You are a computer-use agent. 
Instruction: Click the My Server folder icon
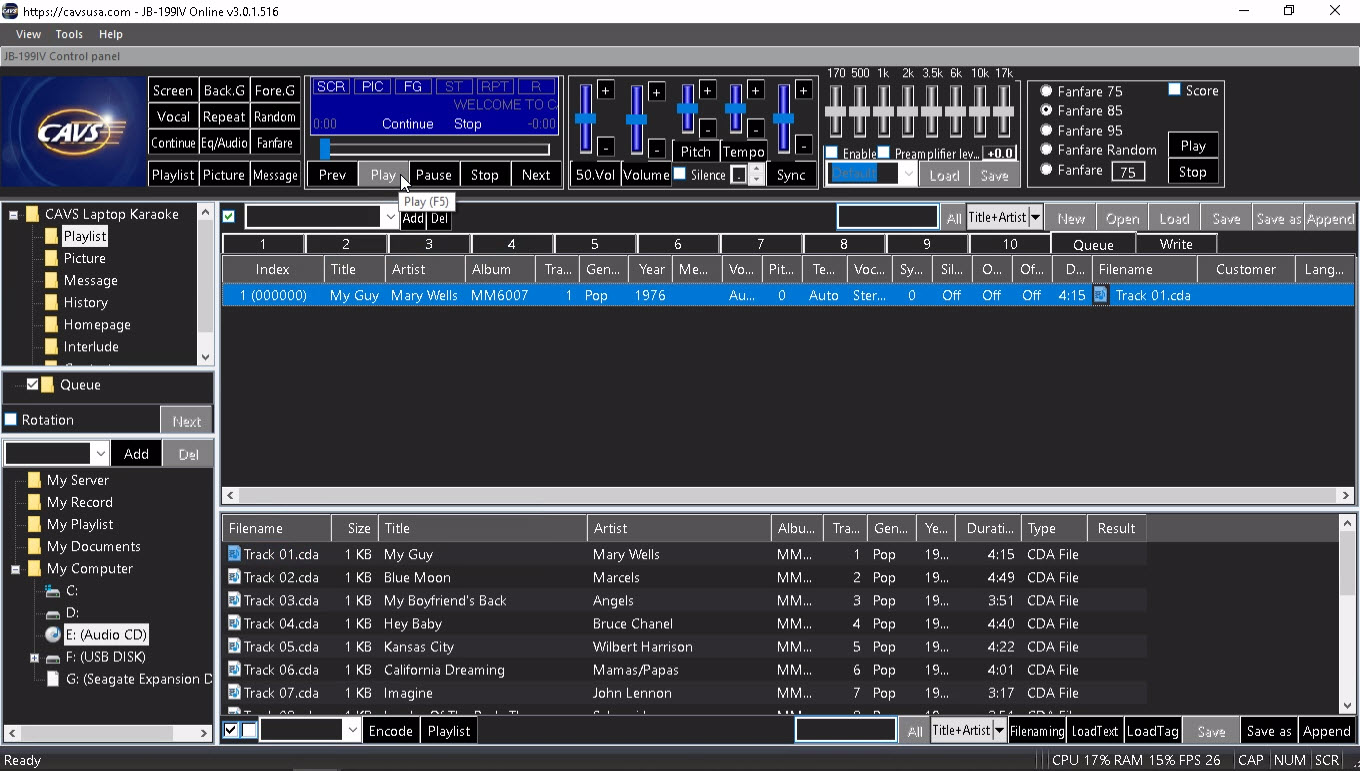click(x=35, y=480)
